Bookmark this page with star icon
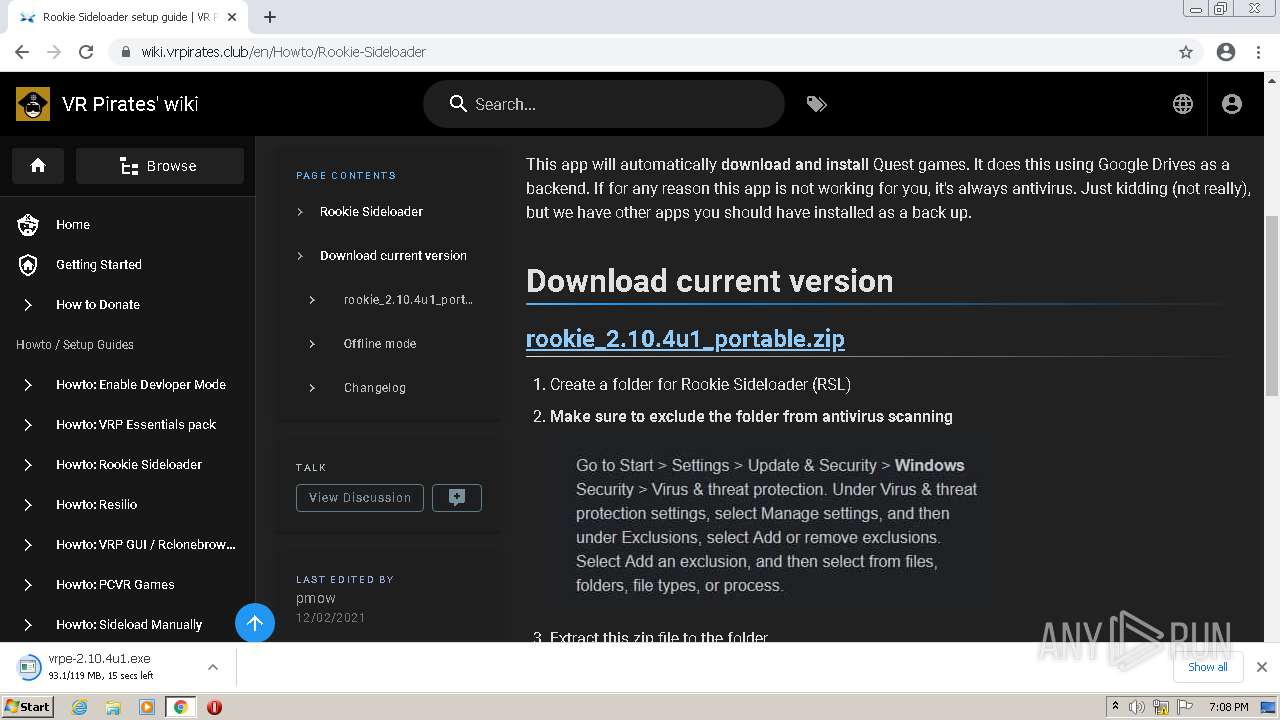The height and width of the screenshot is (720, 1280). (x=1186, y=52)
